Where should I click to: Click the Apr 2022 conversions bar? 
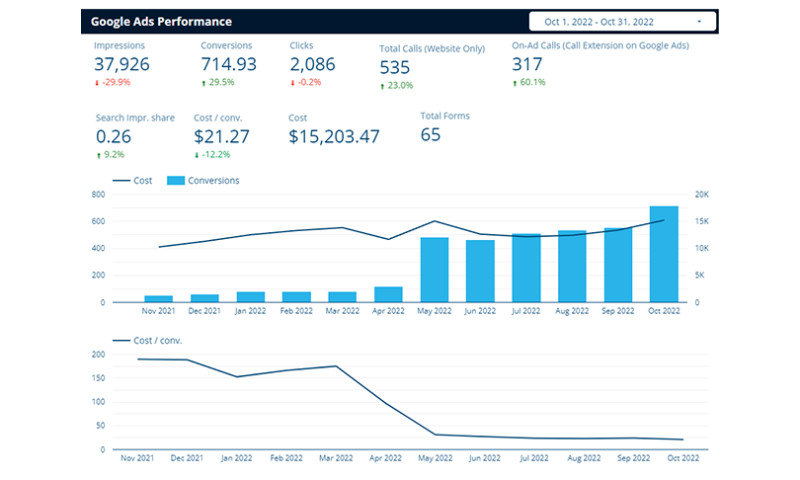[388, 294]
